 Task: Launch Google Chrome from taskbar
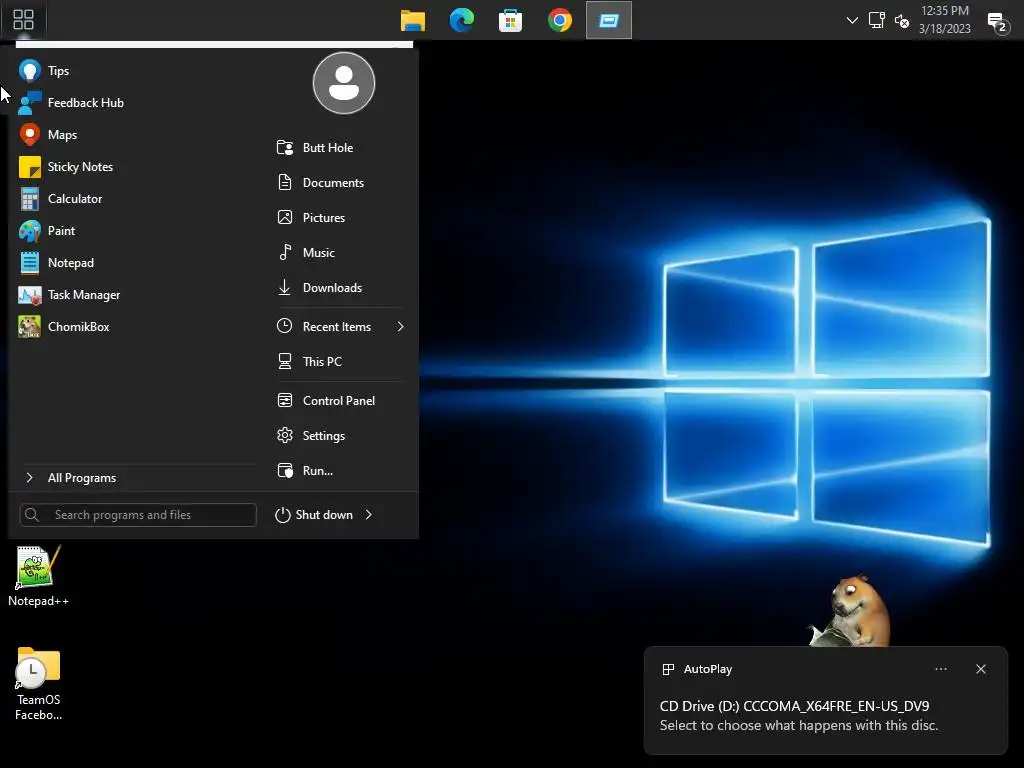pyautogui.click(x=560, y=20)
